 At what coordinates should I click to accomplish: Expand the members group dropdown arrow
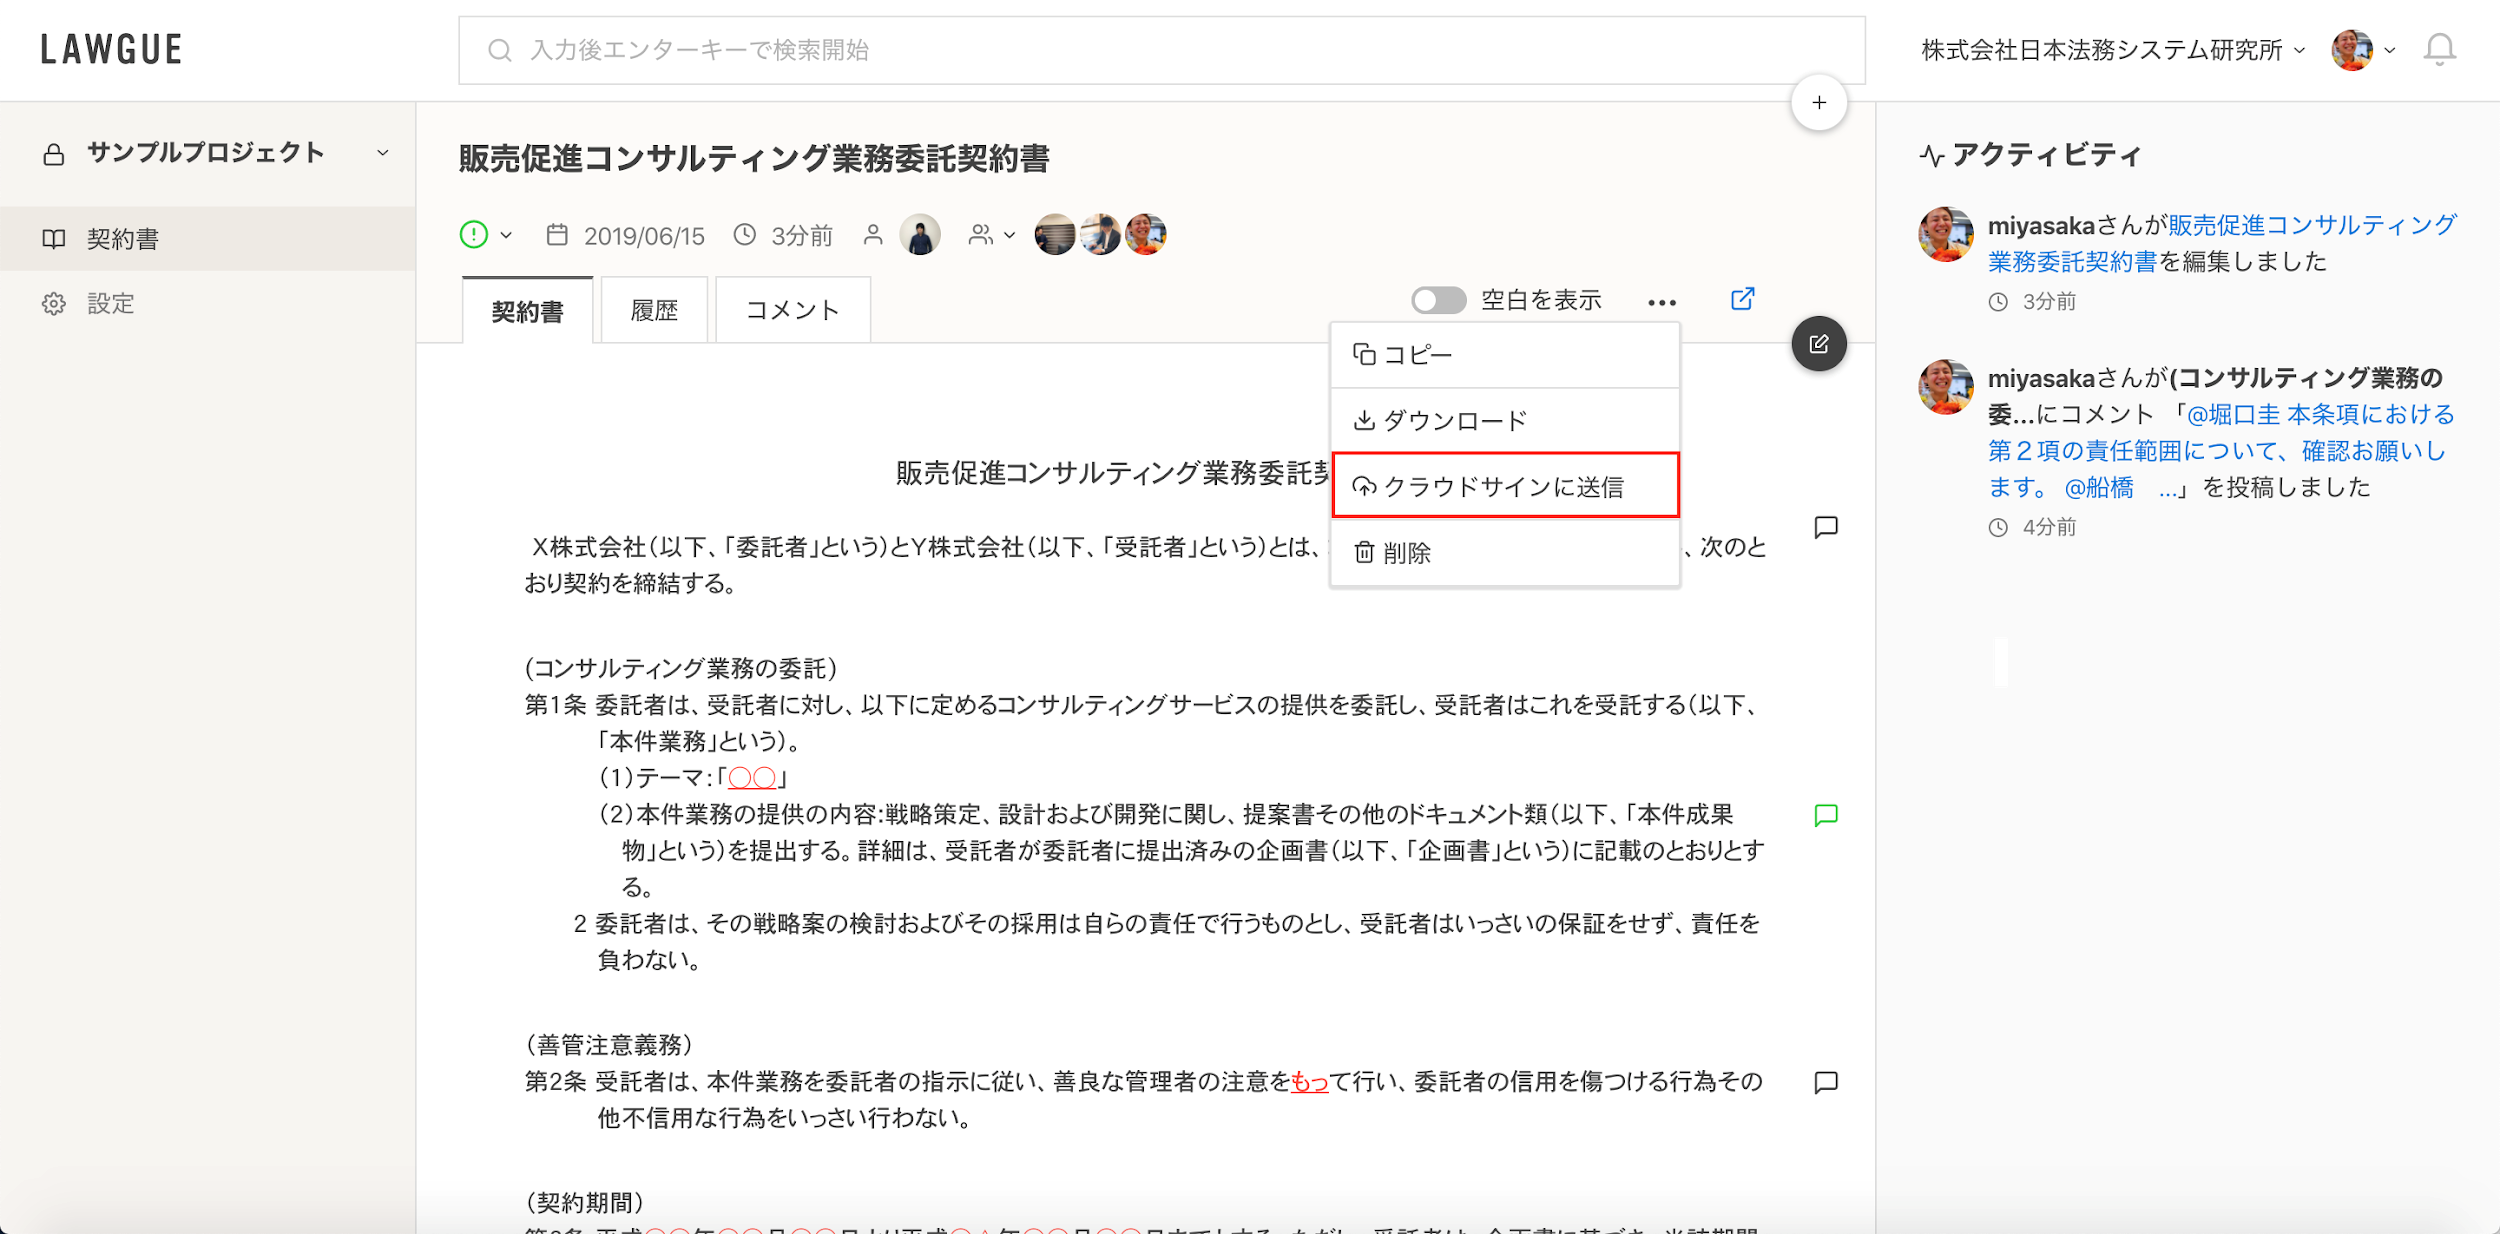[1009, 235]
